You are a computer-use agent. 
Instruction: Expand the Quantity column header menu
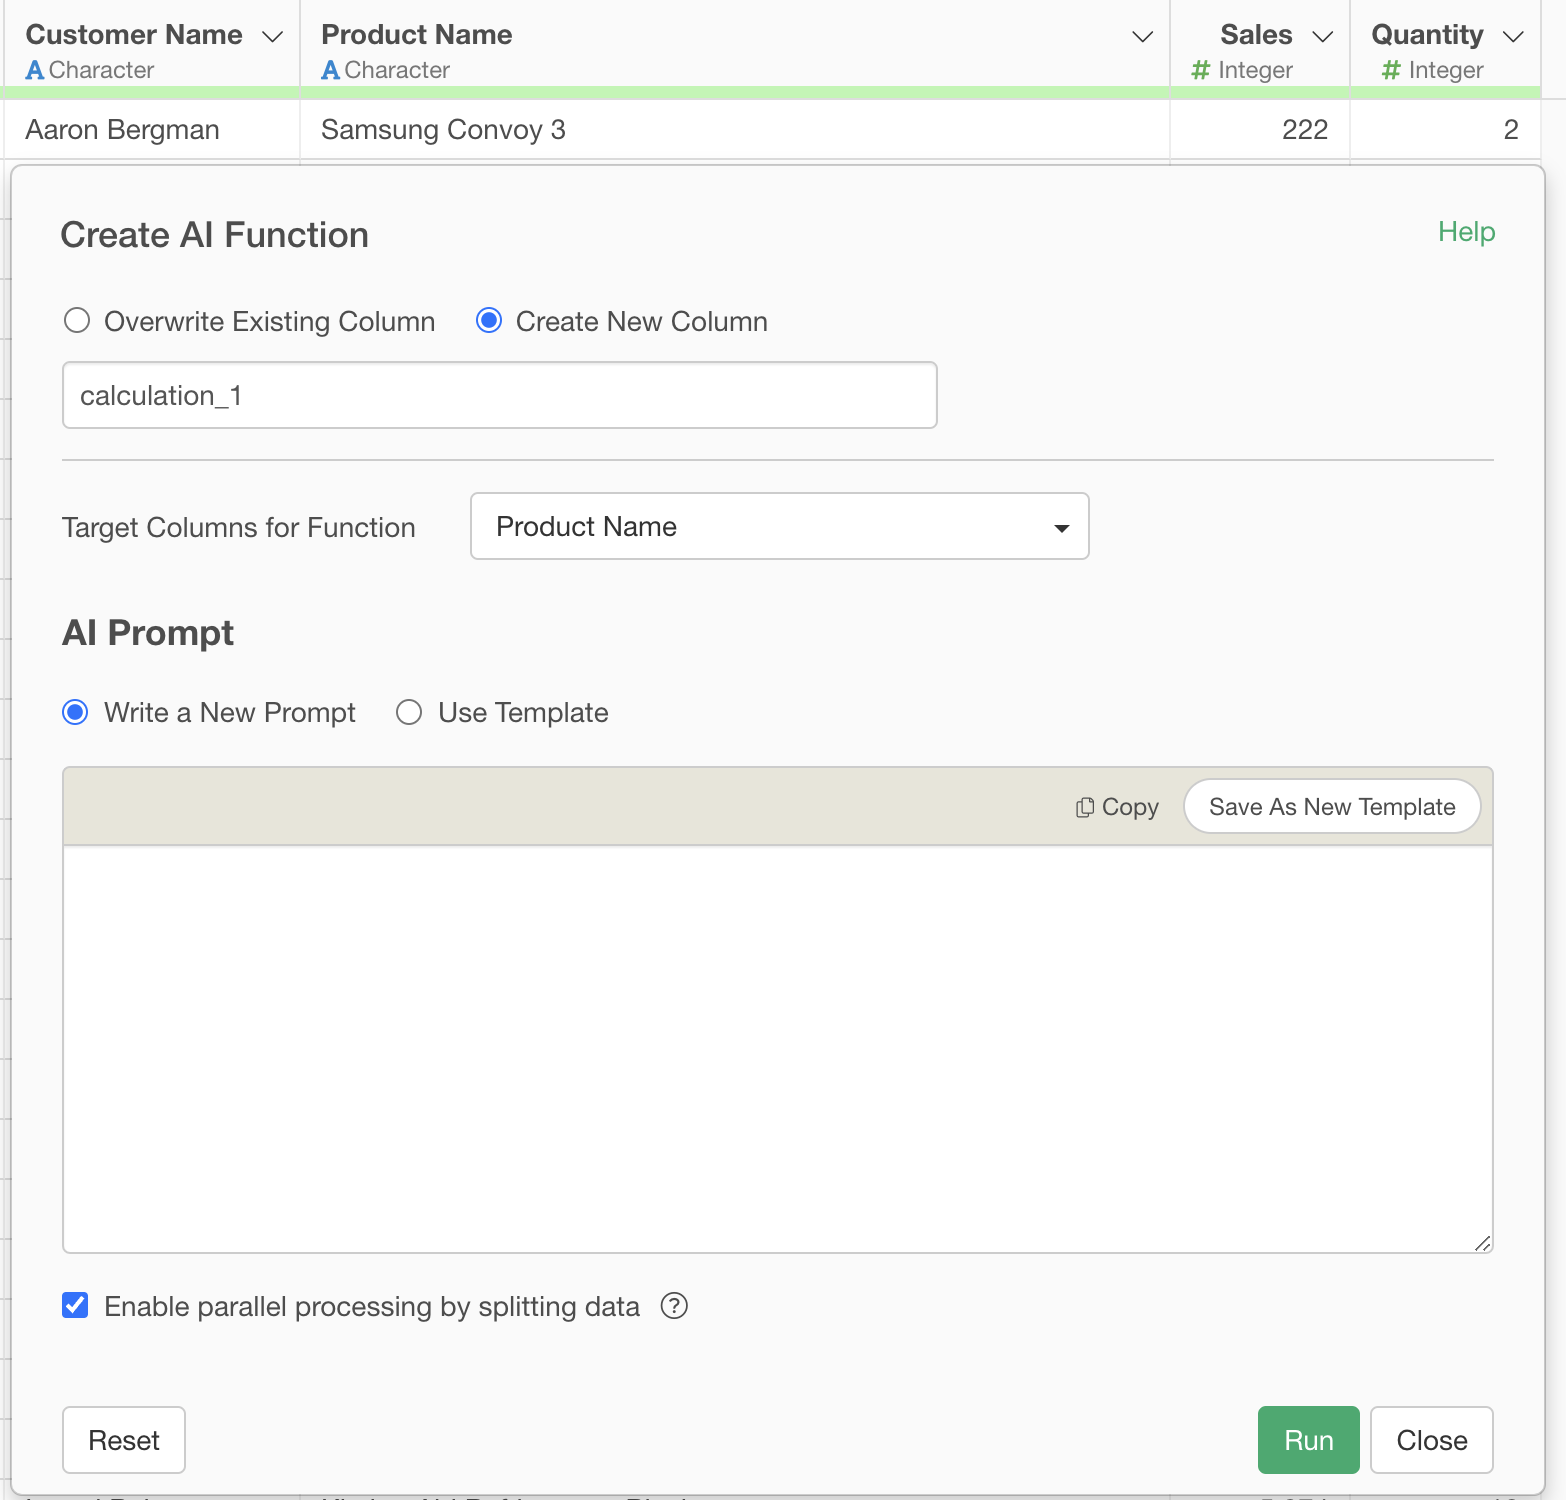pyautogui.click(x=1513, y=37)
